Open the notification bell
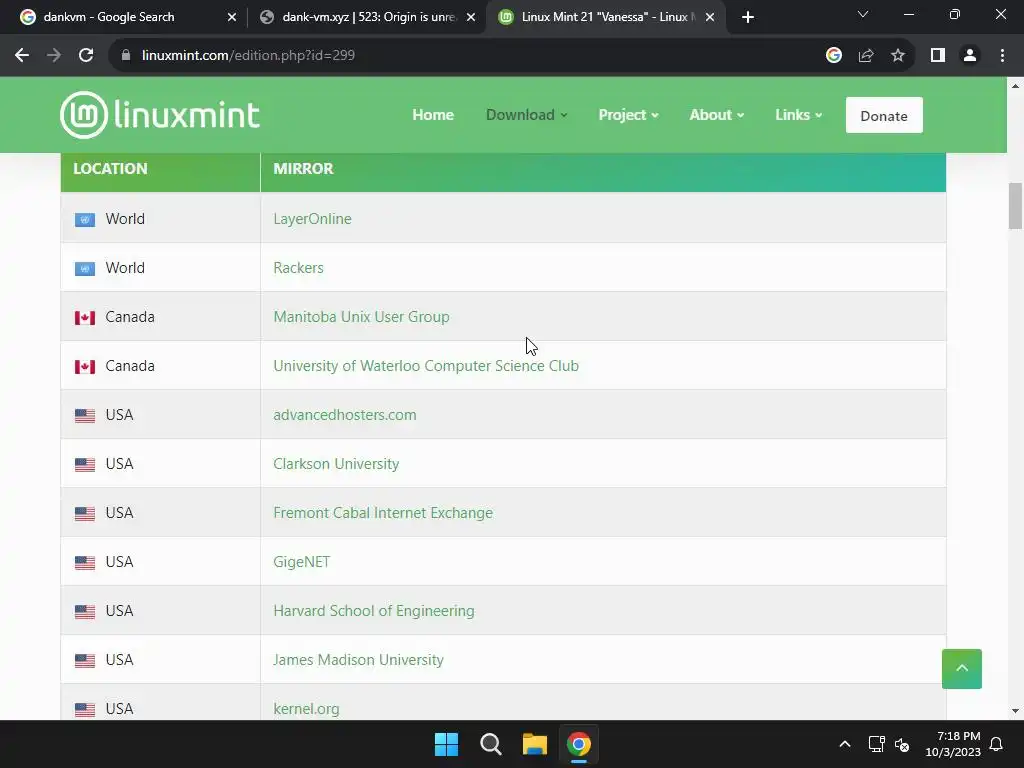Viewport: 1024px width, 768px height. 997,744
